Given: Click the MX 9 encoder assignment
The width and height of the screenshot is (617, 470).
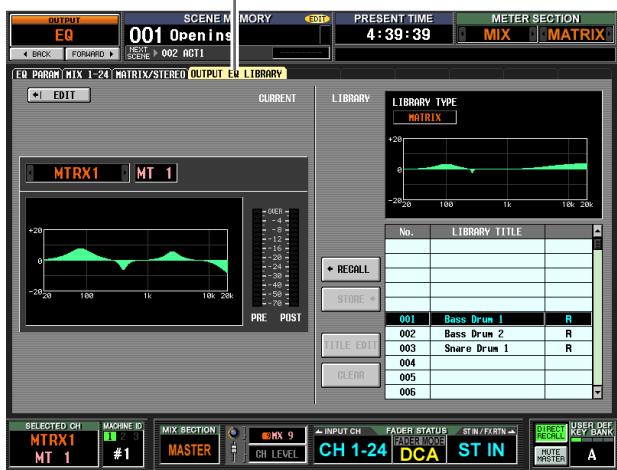Looking at the screenshot, I should click(277, 435).
